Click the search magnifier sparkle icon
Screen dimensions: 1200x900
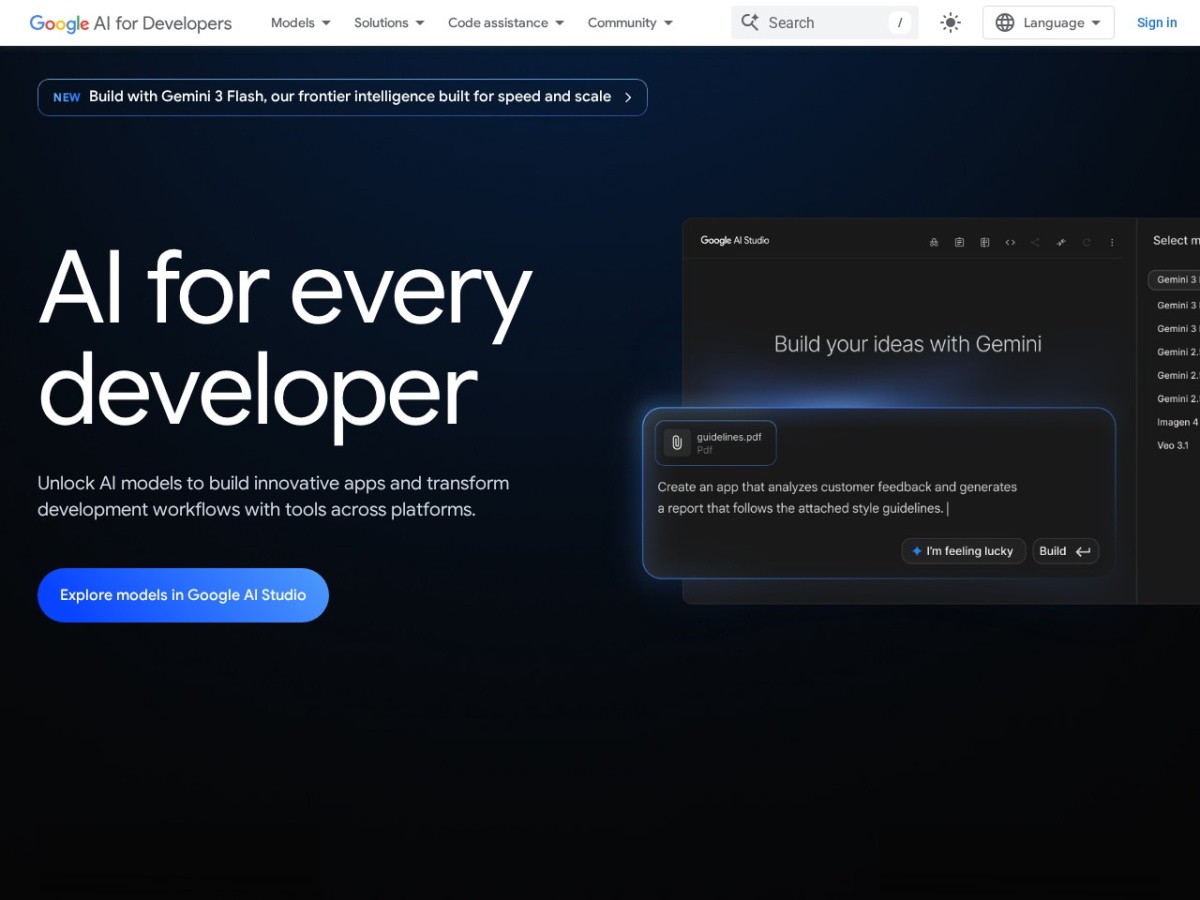coord(750,22)
